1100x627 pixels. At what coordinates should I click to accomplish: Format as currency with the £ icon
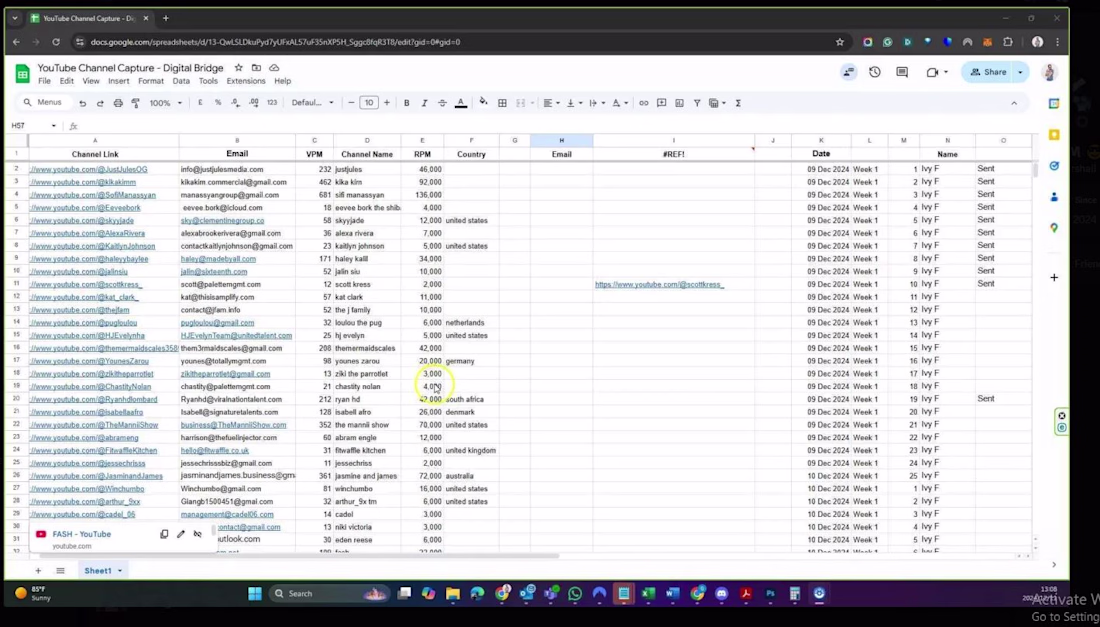click(x=200, y=102)
